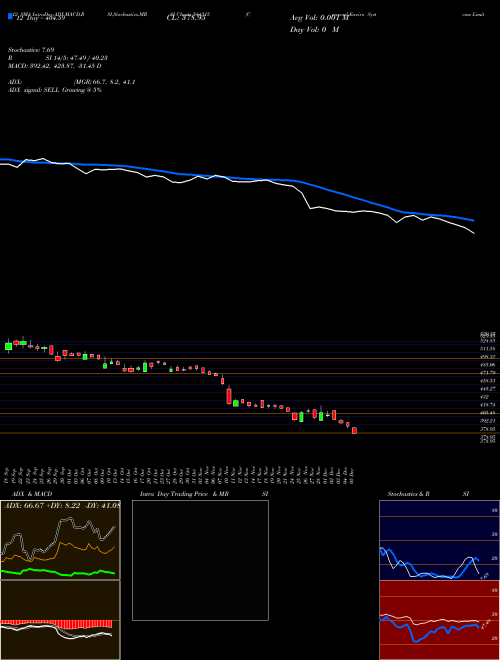Click the 511.58 price axis label
The image size is (500, 660).
488,349
